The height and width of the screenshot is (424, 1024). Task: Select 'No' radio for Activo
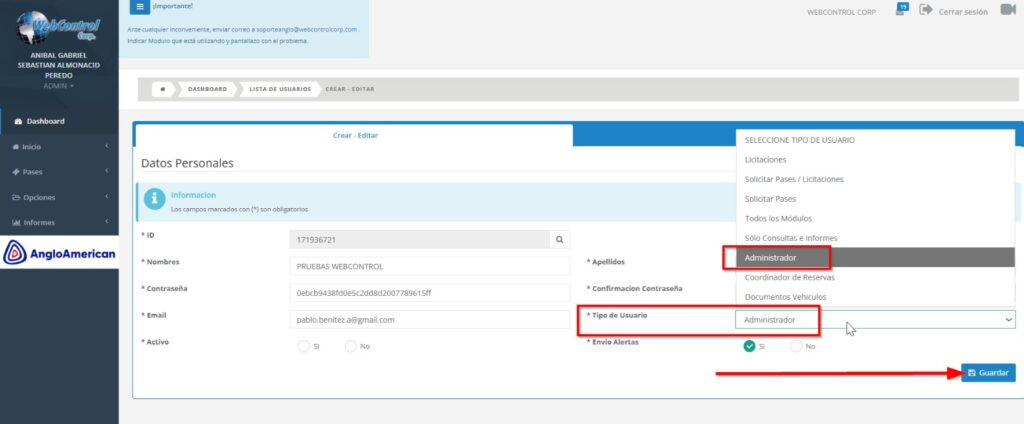tap(350, 346)
